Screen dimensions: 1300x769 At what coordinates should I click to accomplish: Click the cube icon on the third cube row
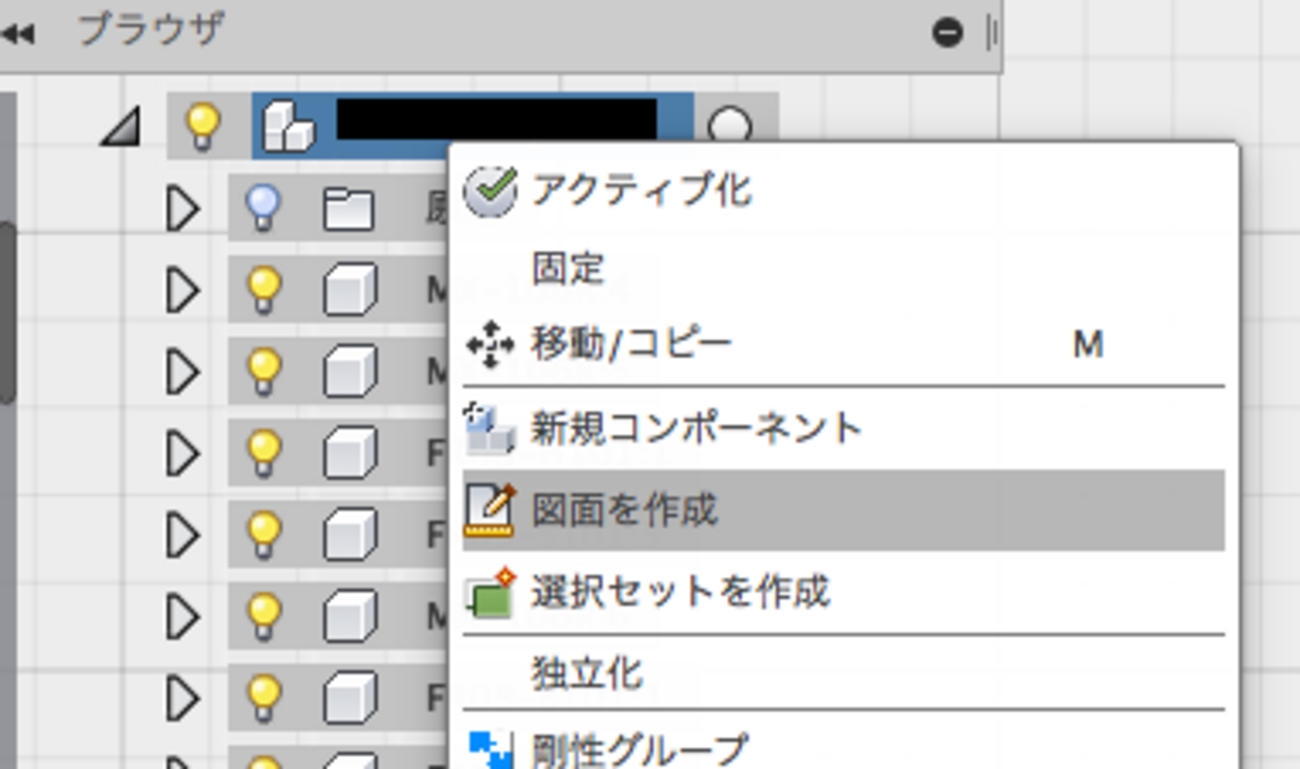click(x=350, y=454)
